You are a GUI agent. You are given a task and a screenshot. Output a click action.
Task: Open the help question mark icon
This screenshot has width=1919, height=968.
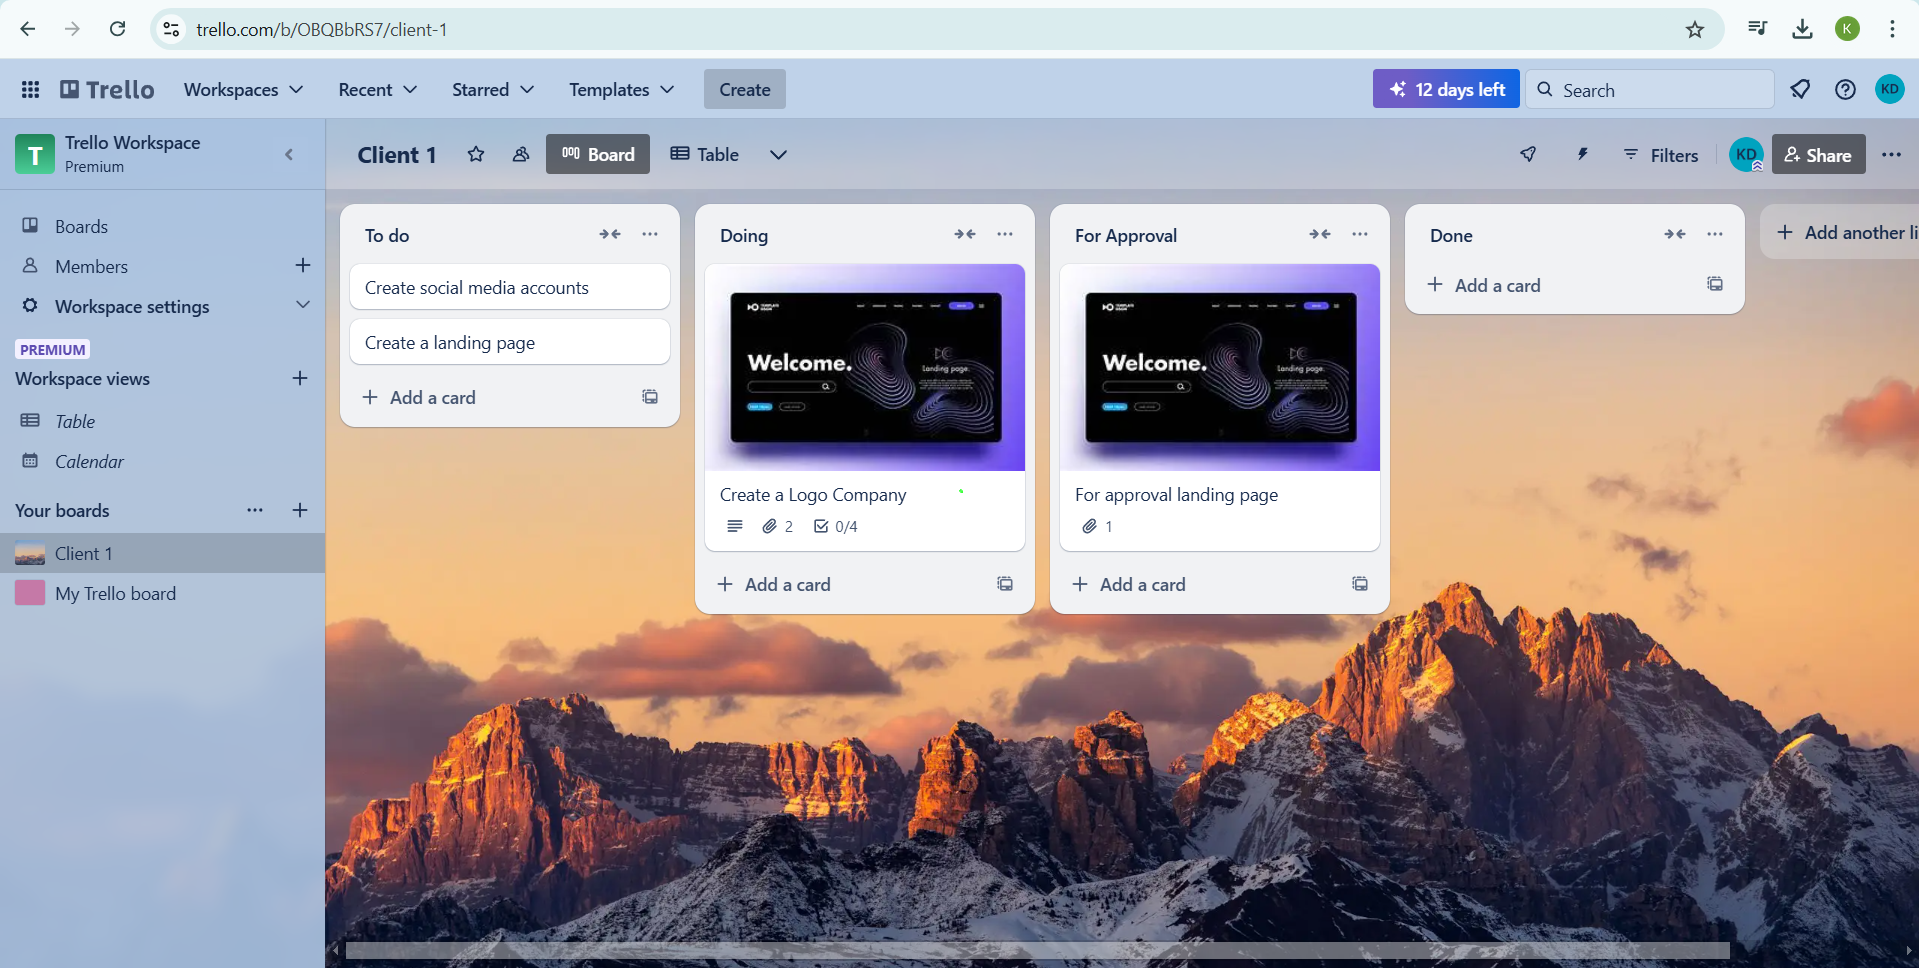[1845, 90]
